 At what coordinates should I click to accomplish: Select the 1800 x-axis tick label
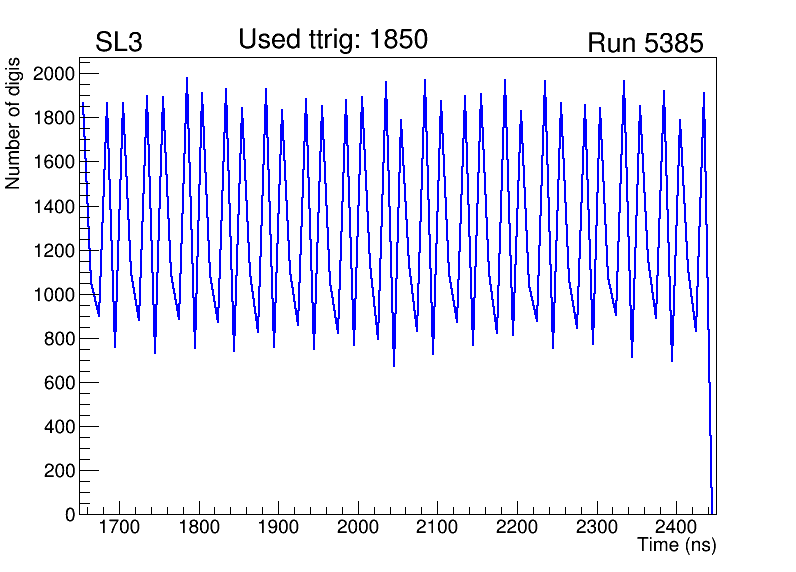[x=199, y=527]
